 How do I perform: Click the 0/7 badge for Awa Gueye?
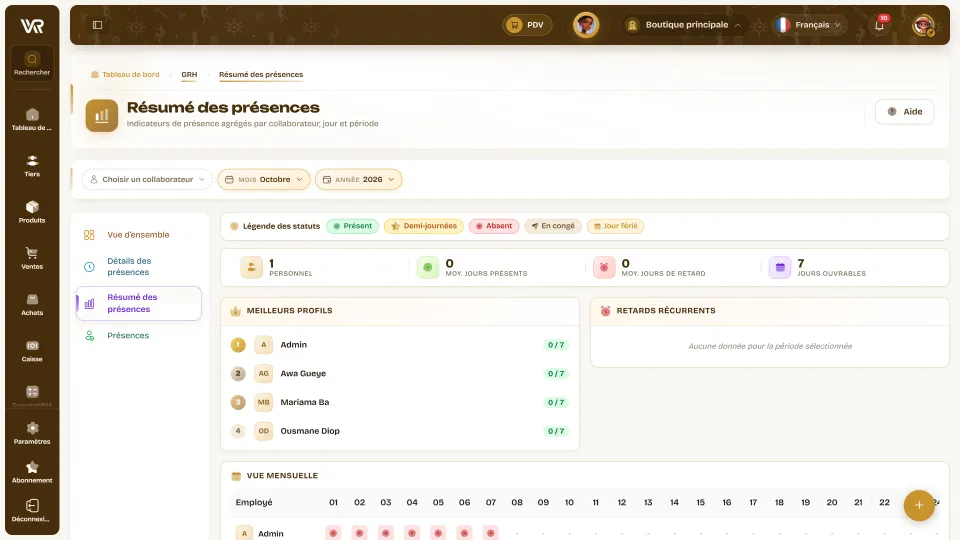[556, 373]
